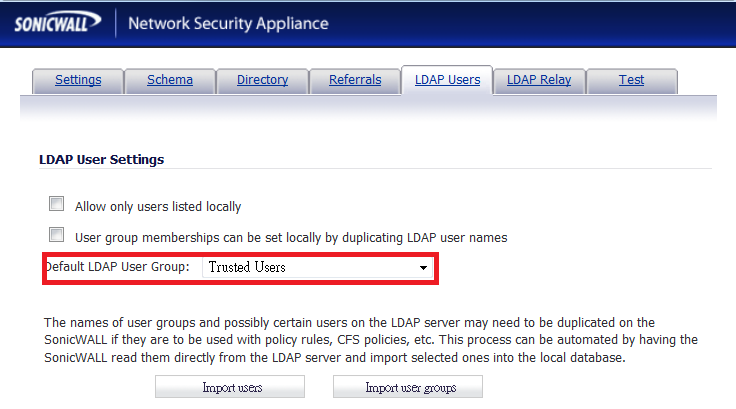Click the LDAP Users tab
This screenshot has width=736, height=409.
(x=447, y=80)
